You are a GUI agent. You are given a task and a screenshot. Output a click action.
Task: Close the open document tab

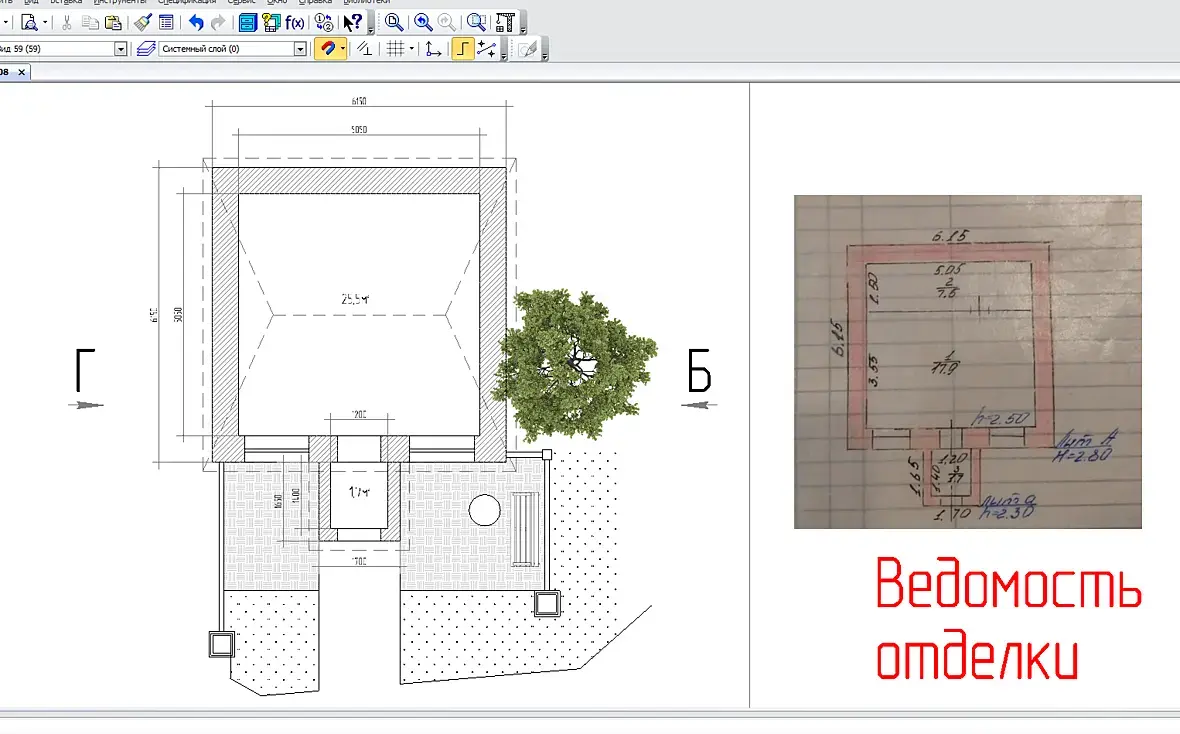22,72
